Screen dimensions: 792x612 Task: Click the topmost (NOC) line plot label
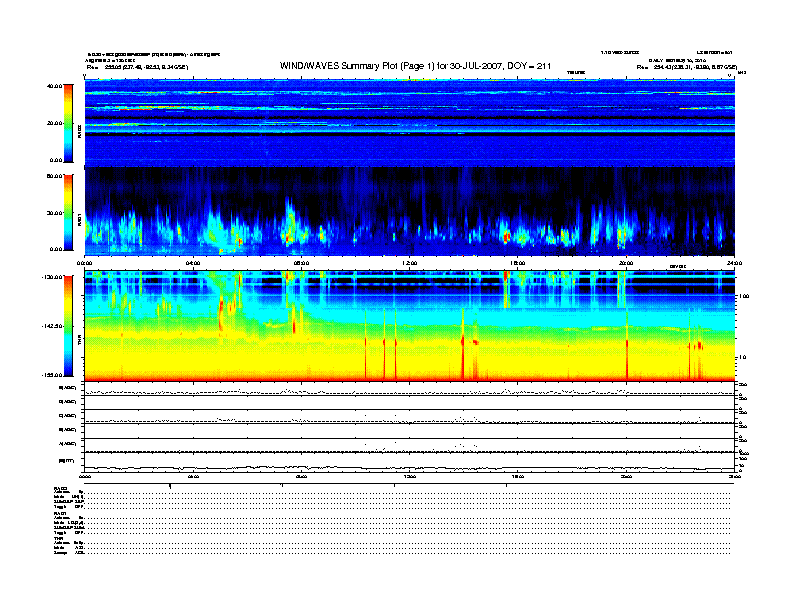(x=68, y=388)
